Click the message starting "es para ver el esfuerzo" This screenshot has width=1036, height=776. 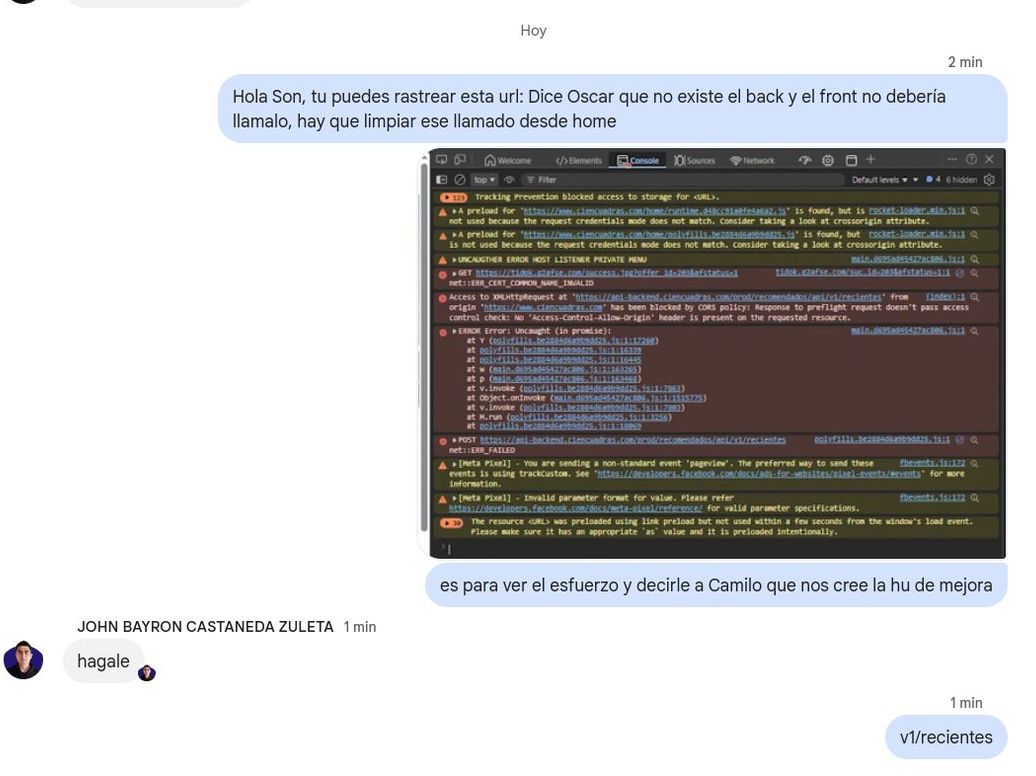click(x=716, y=585)
